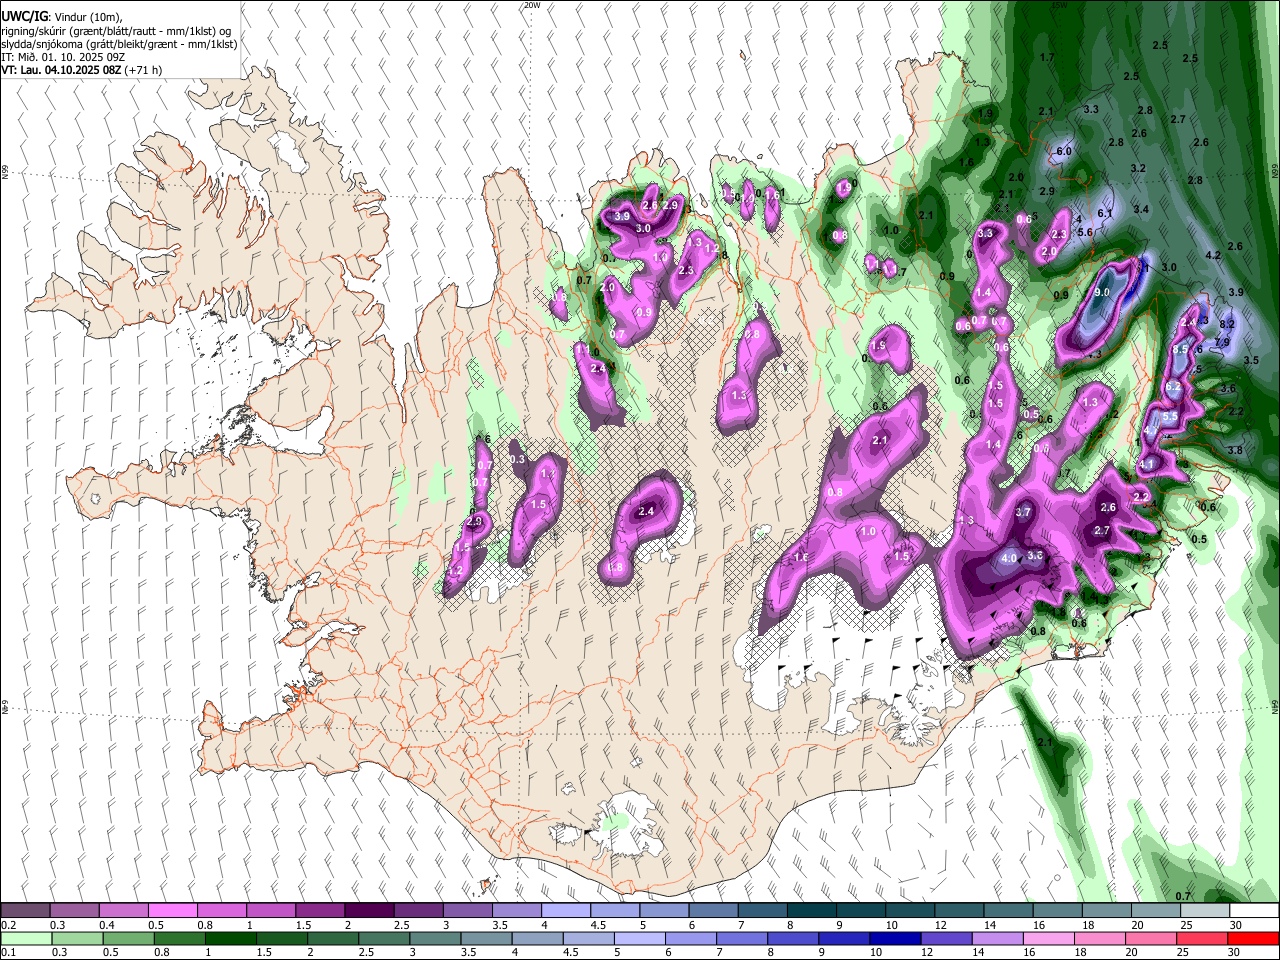Click the '3.4' value in the northeast sea
1280x960 pixels.
(x=1140, y=209)
